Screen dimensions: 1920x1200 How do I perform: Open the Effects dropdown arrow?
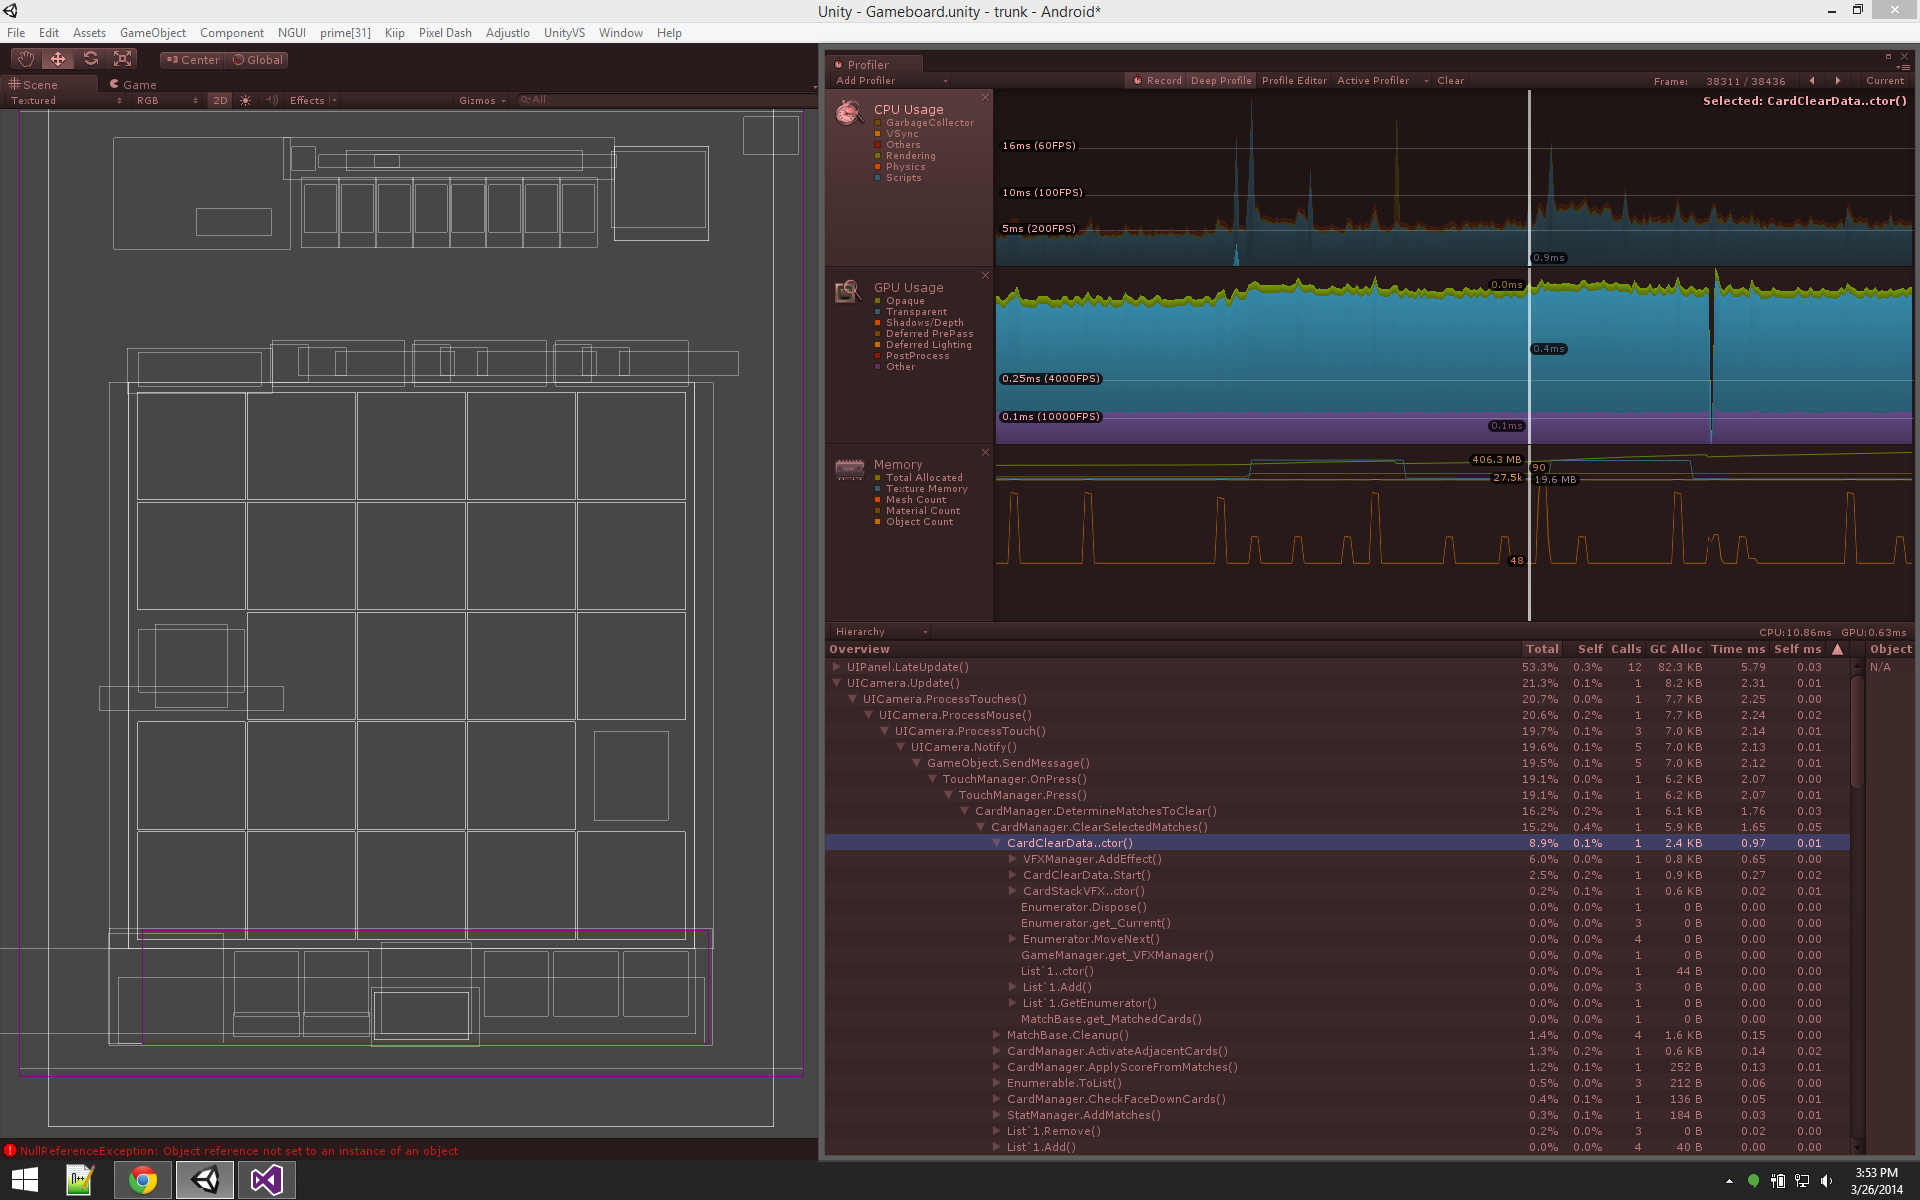(x=334, y=100)
